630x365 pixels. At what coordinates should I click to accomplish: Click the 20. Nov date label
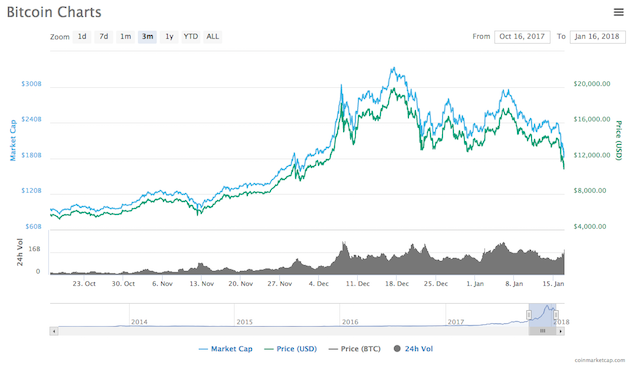(241, 284)
